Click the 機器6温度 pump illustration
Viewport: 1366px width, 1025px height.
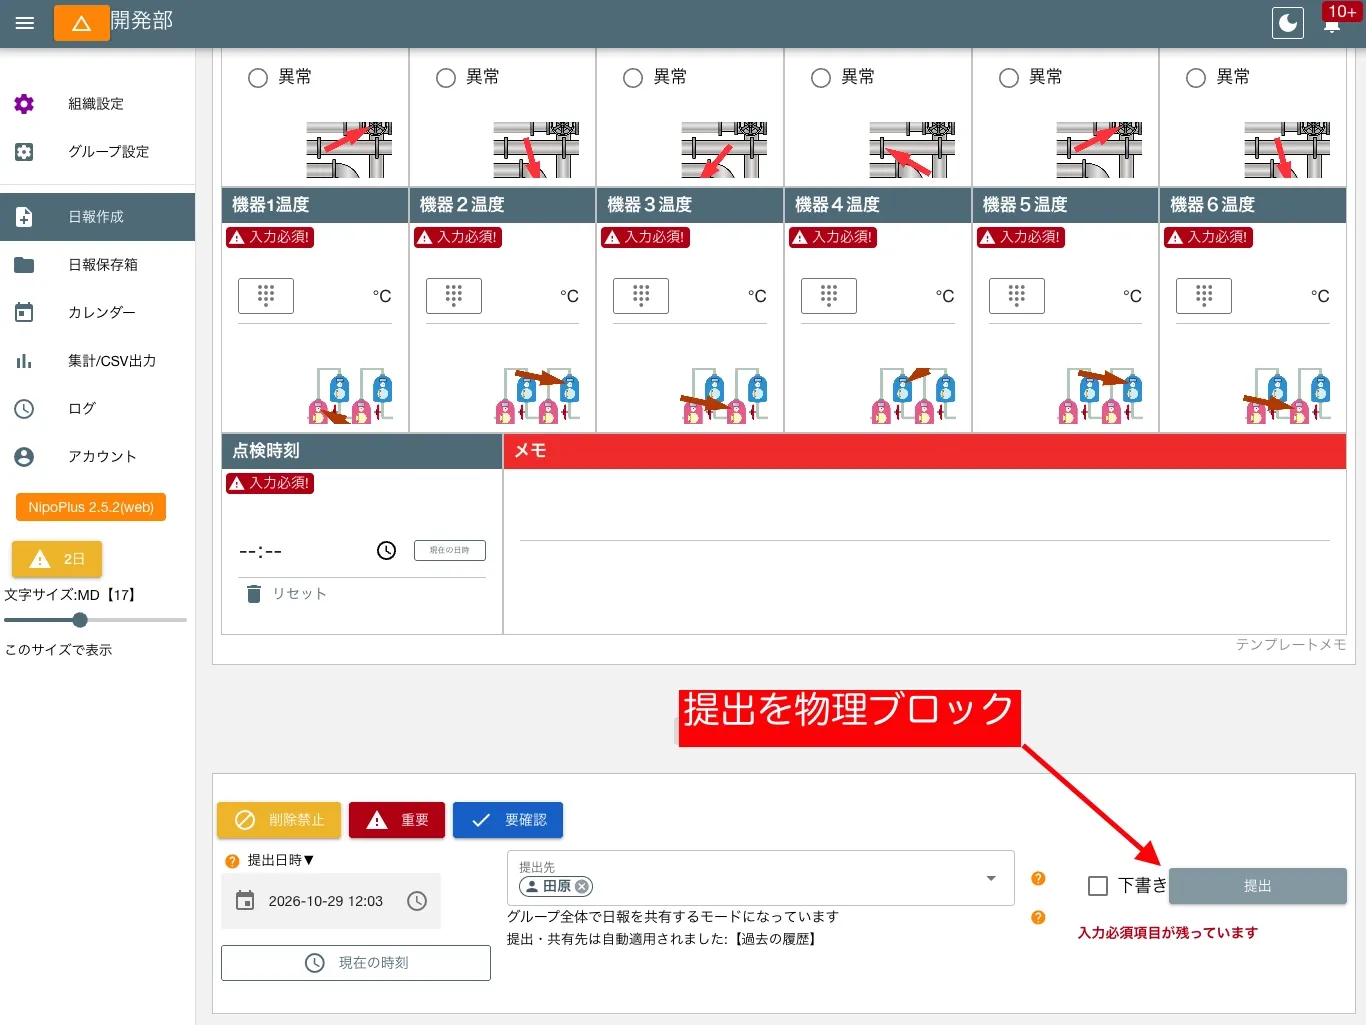tap(1289, 396)
